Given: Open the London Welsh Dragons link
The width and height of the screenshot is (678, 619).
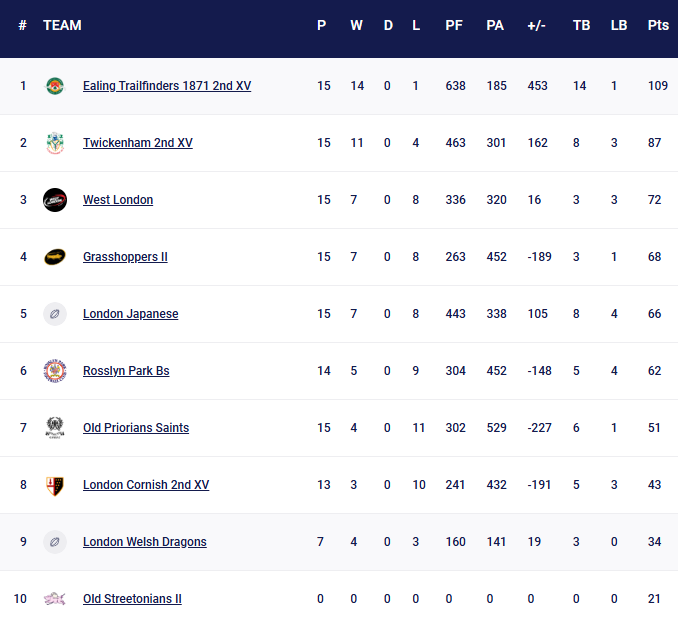Looking at the screenshot, I should point(145,542).
